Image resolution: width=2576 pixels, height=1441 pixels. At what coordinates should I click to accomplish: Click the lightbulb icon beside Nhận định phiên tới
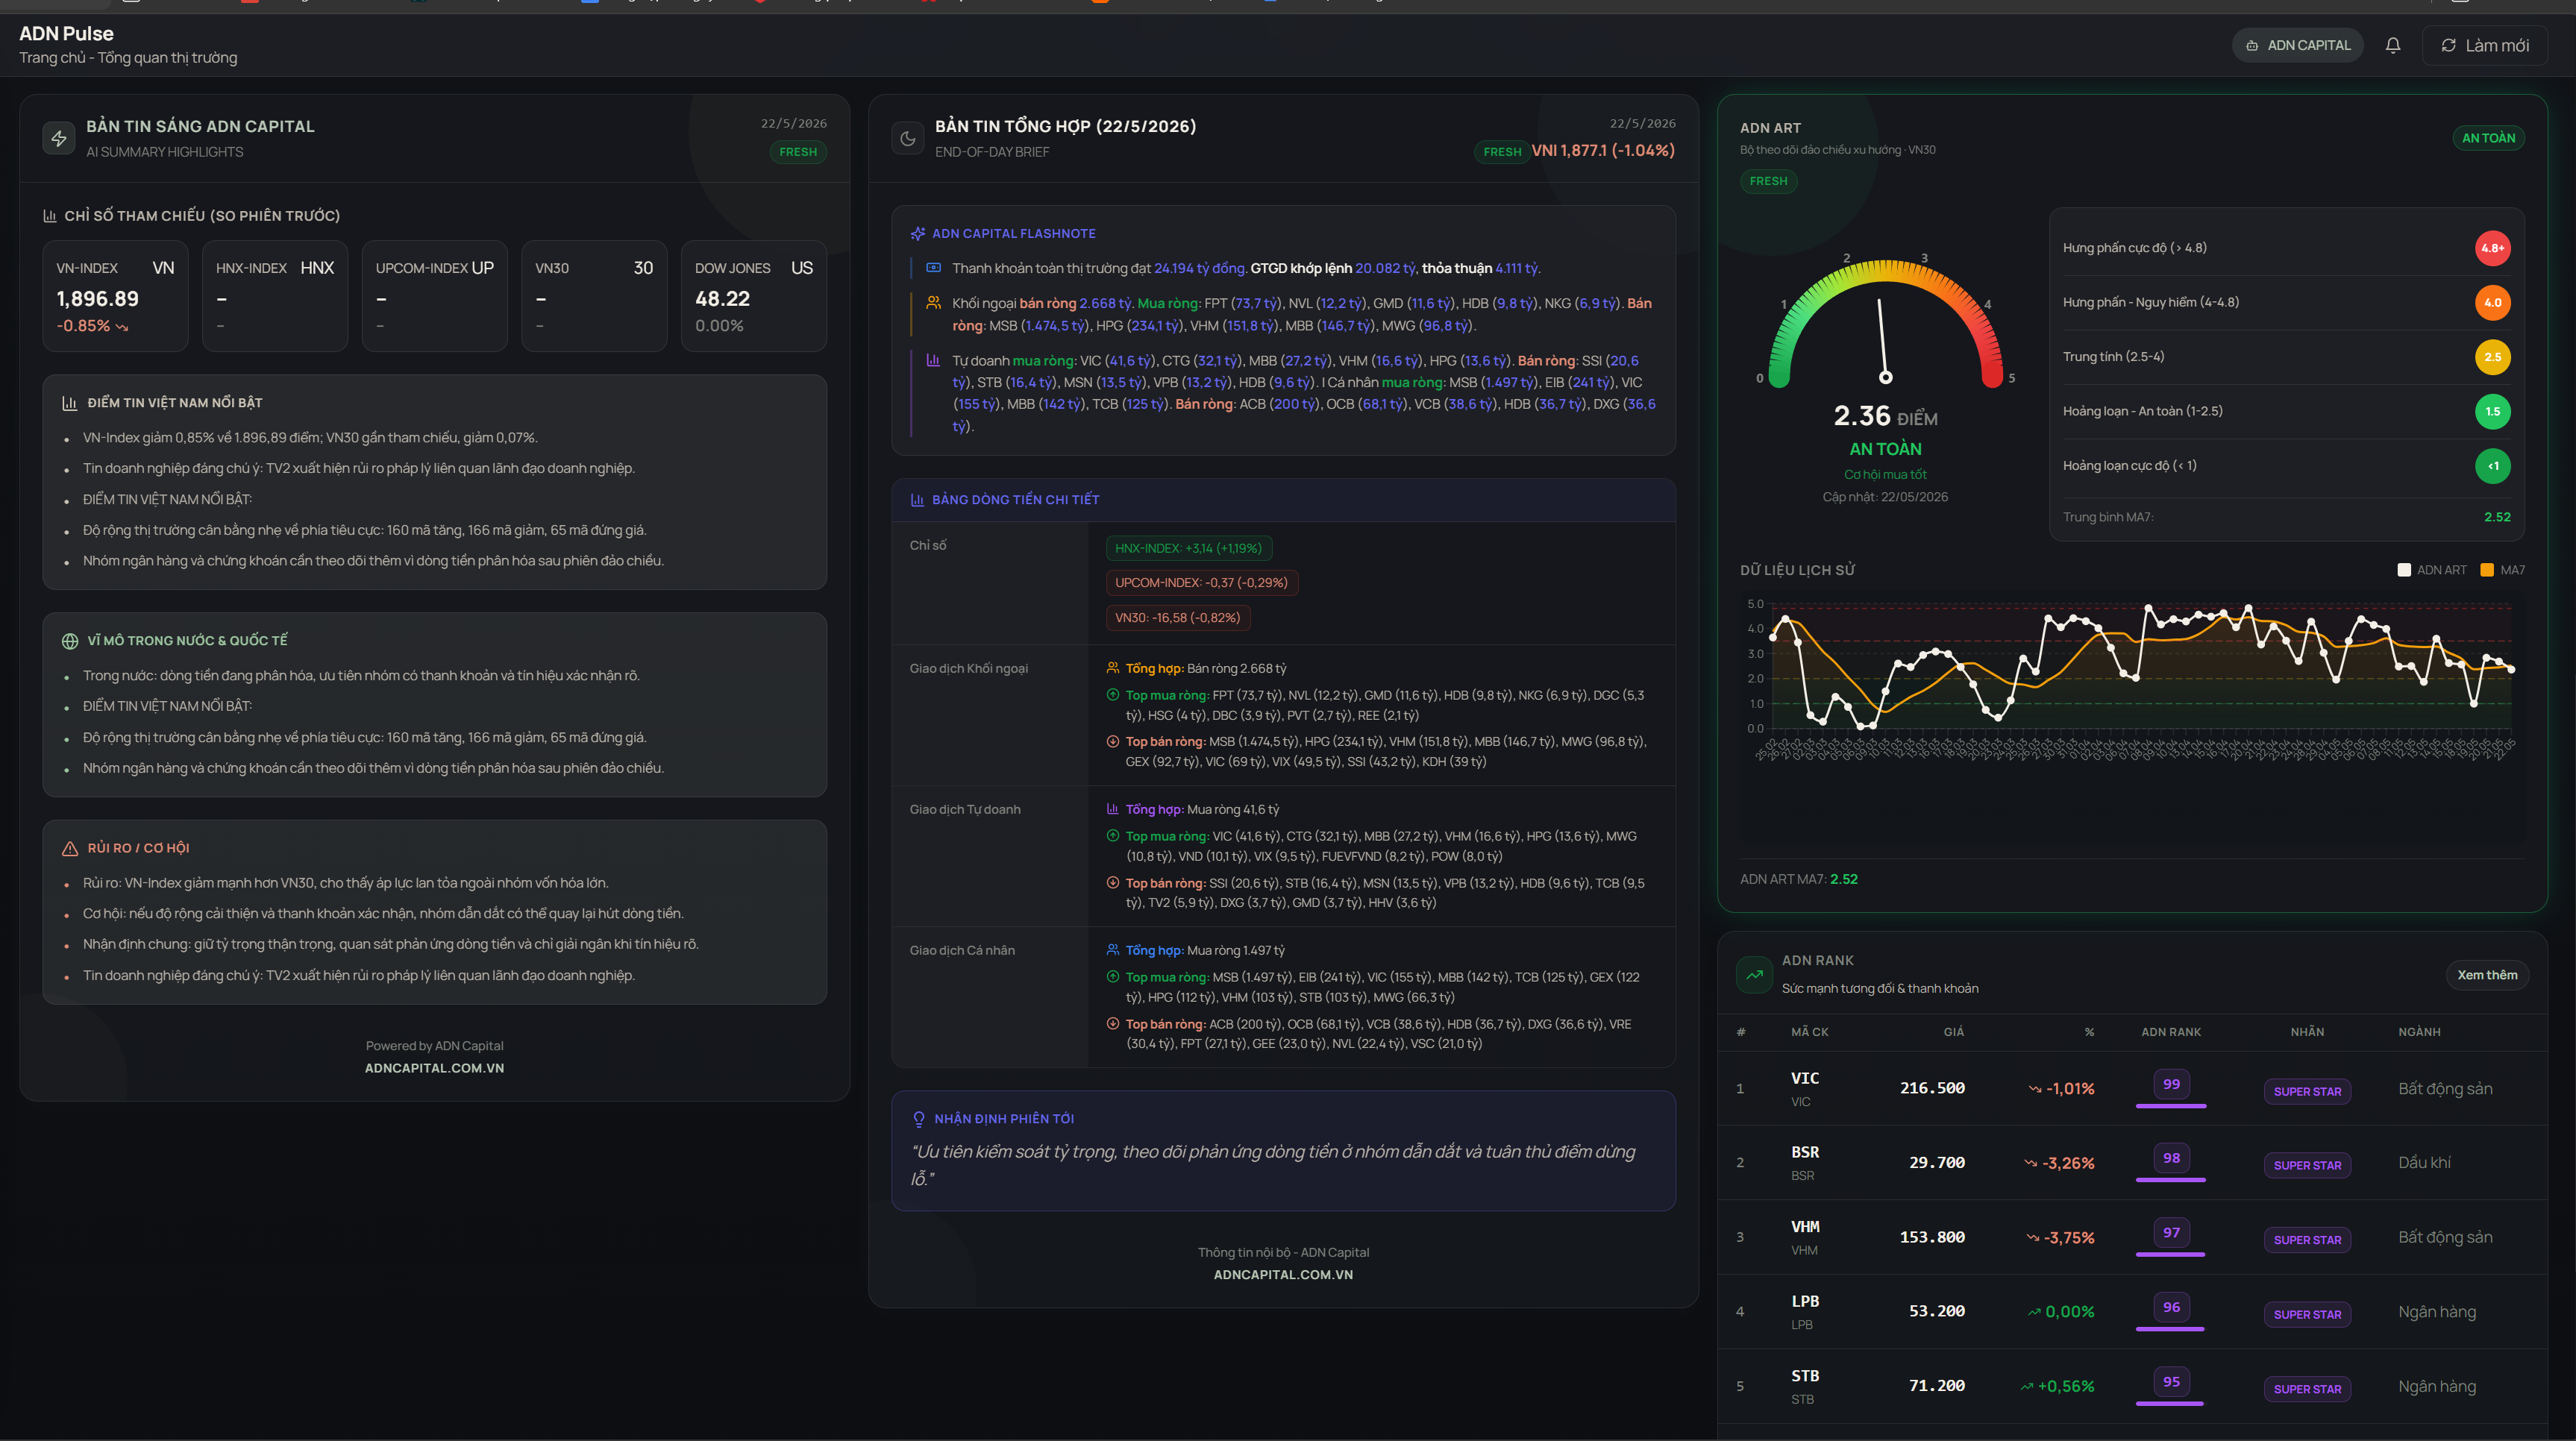[x=919, y=1119]
